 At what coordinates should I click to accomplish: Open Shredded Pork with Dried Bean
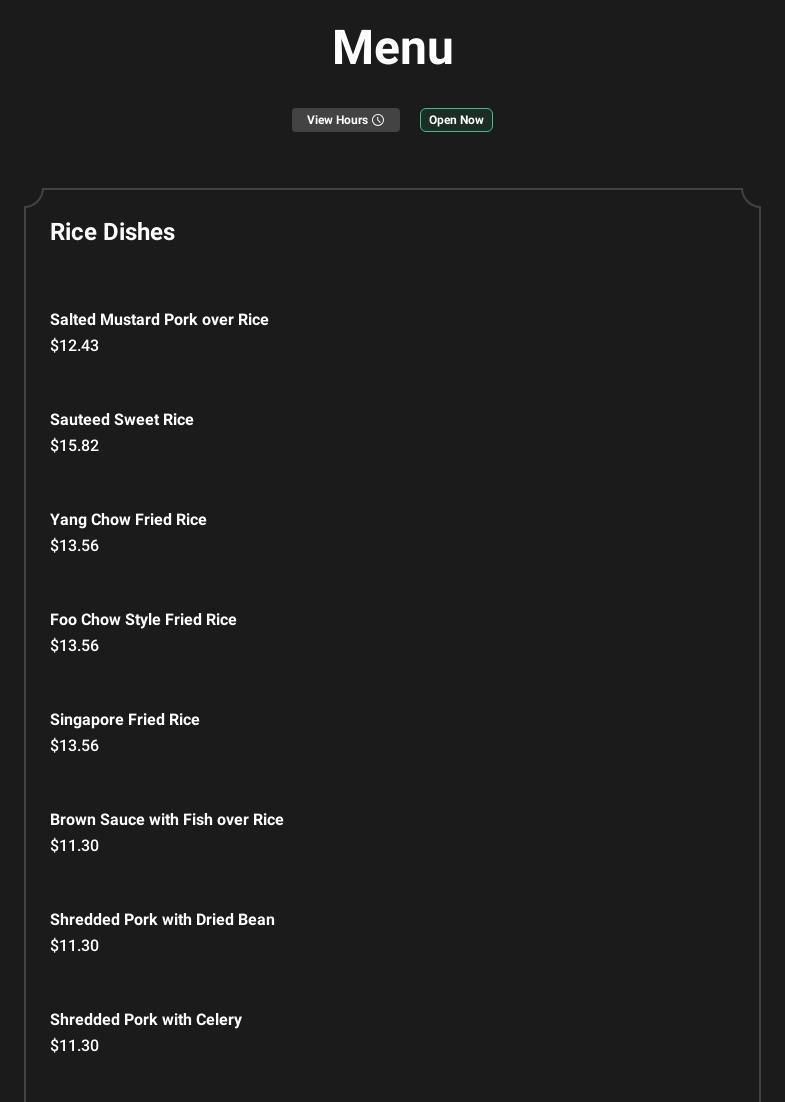pyautogui.click(x=162, y=920)
